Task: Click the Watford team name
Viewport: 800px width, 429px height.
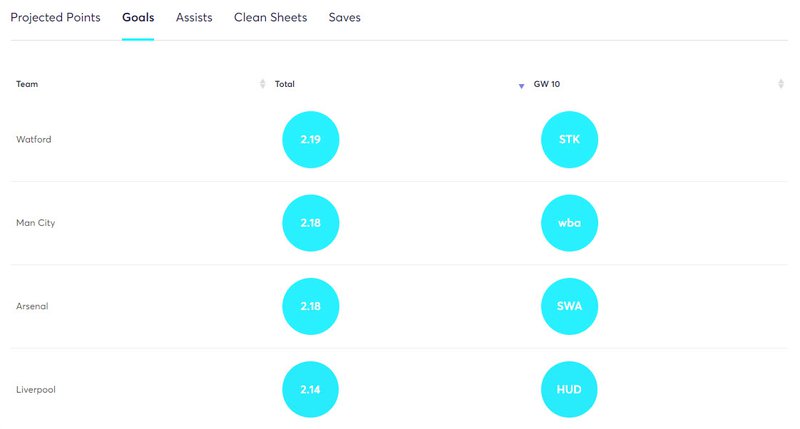Action: [34, 139]
